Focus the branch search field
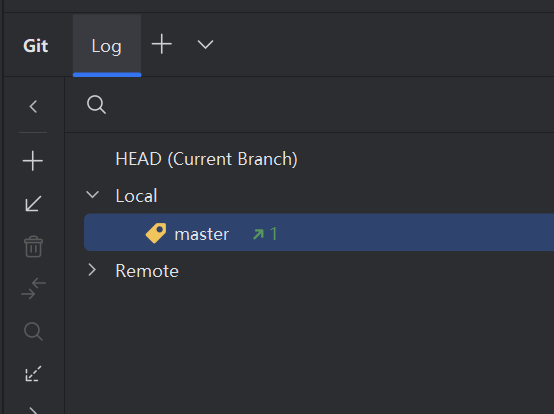Viewport: 554px width, 414px height. [310, 105]
